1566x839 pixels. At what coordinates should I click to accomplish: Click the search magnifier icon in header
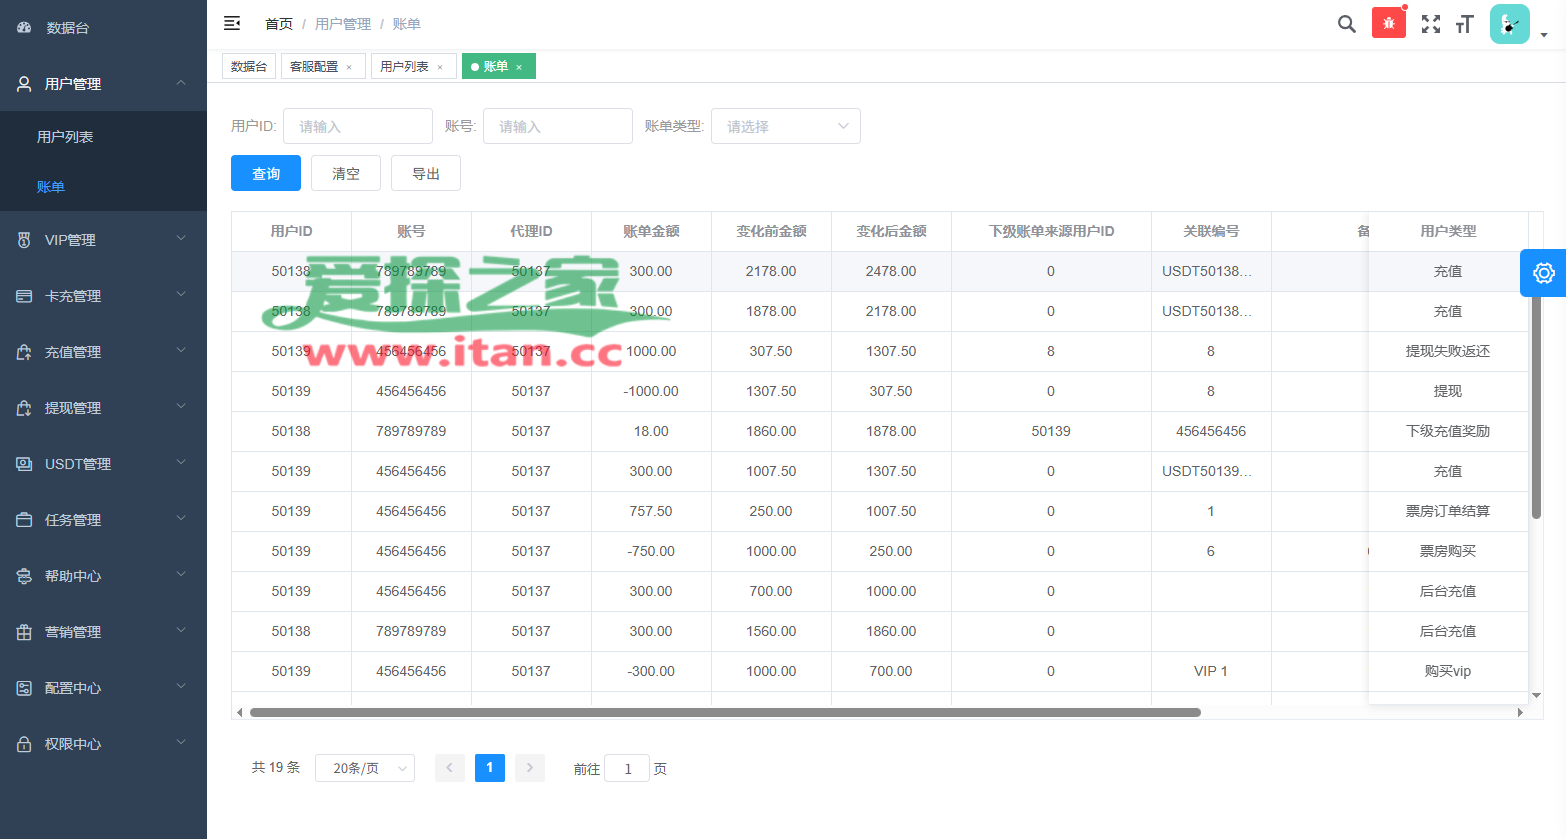1346,24
